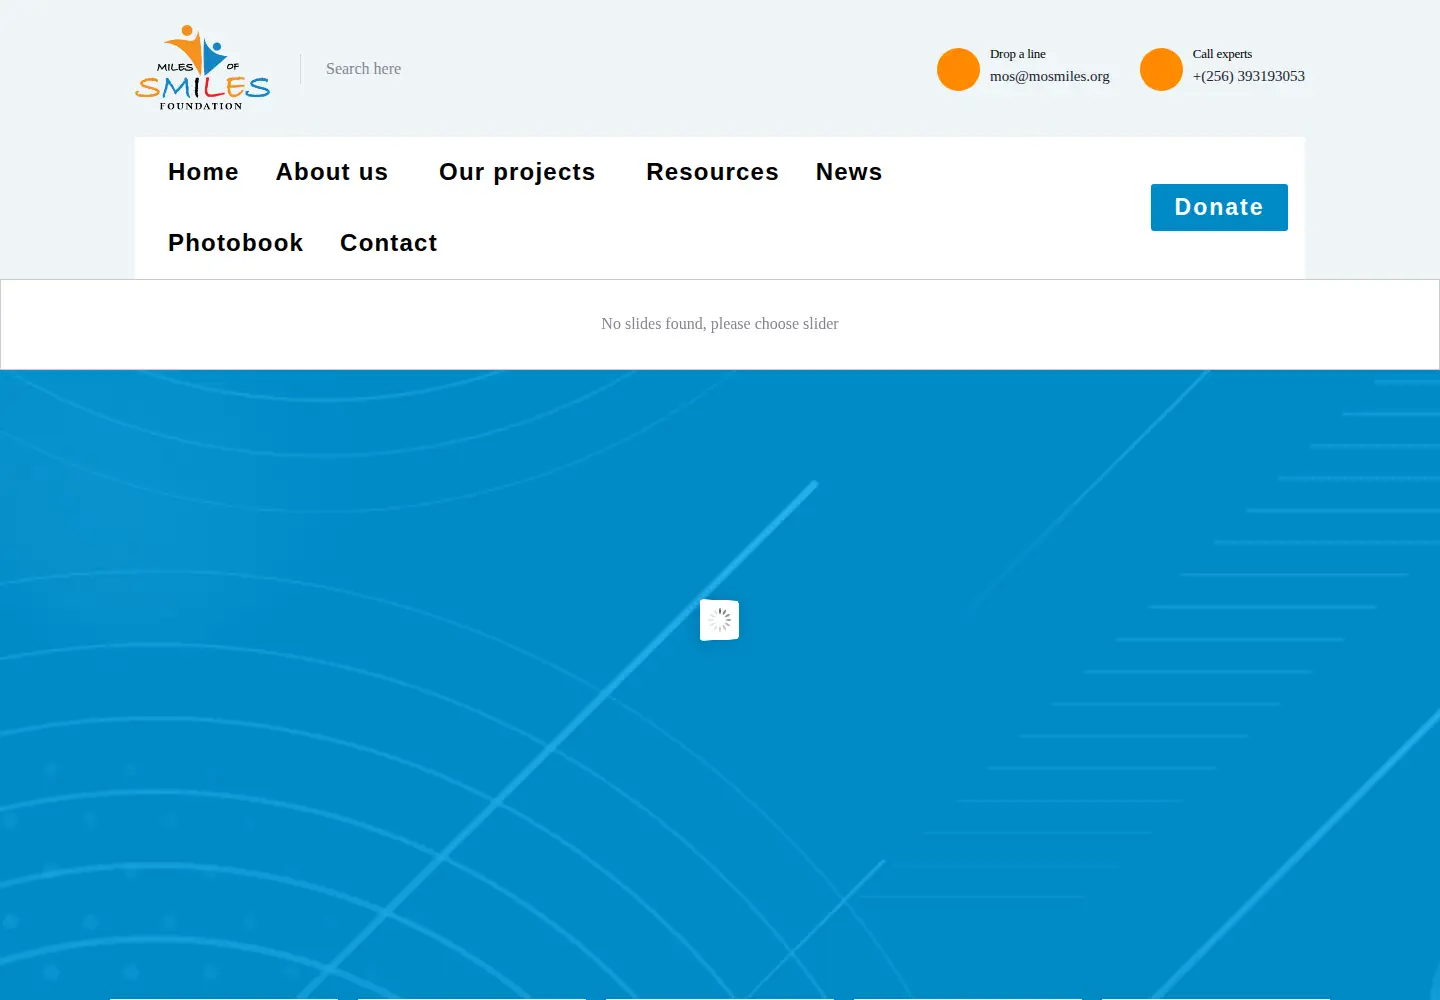The width and height of the screenshot is (1440, 1000).
Task: Open the Photobook page
Action: pos(235,243)
